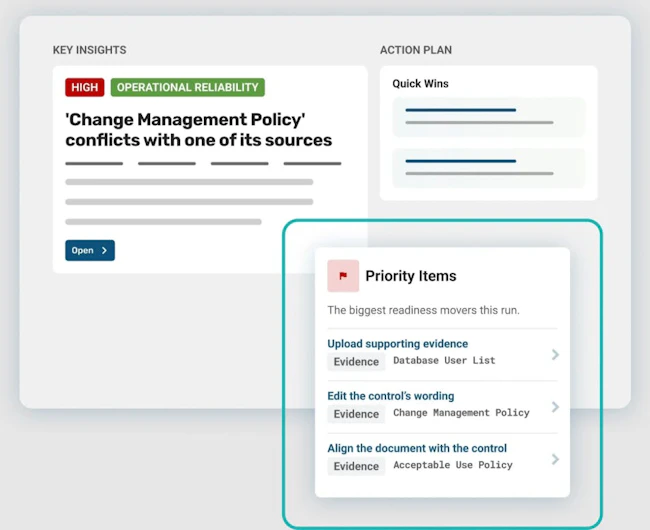Click the red flag Priority Items icon
The image size is (650, 530).
coord(343,276)
